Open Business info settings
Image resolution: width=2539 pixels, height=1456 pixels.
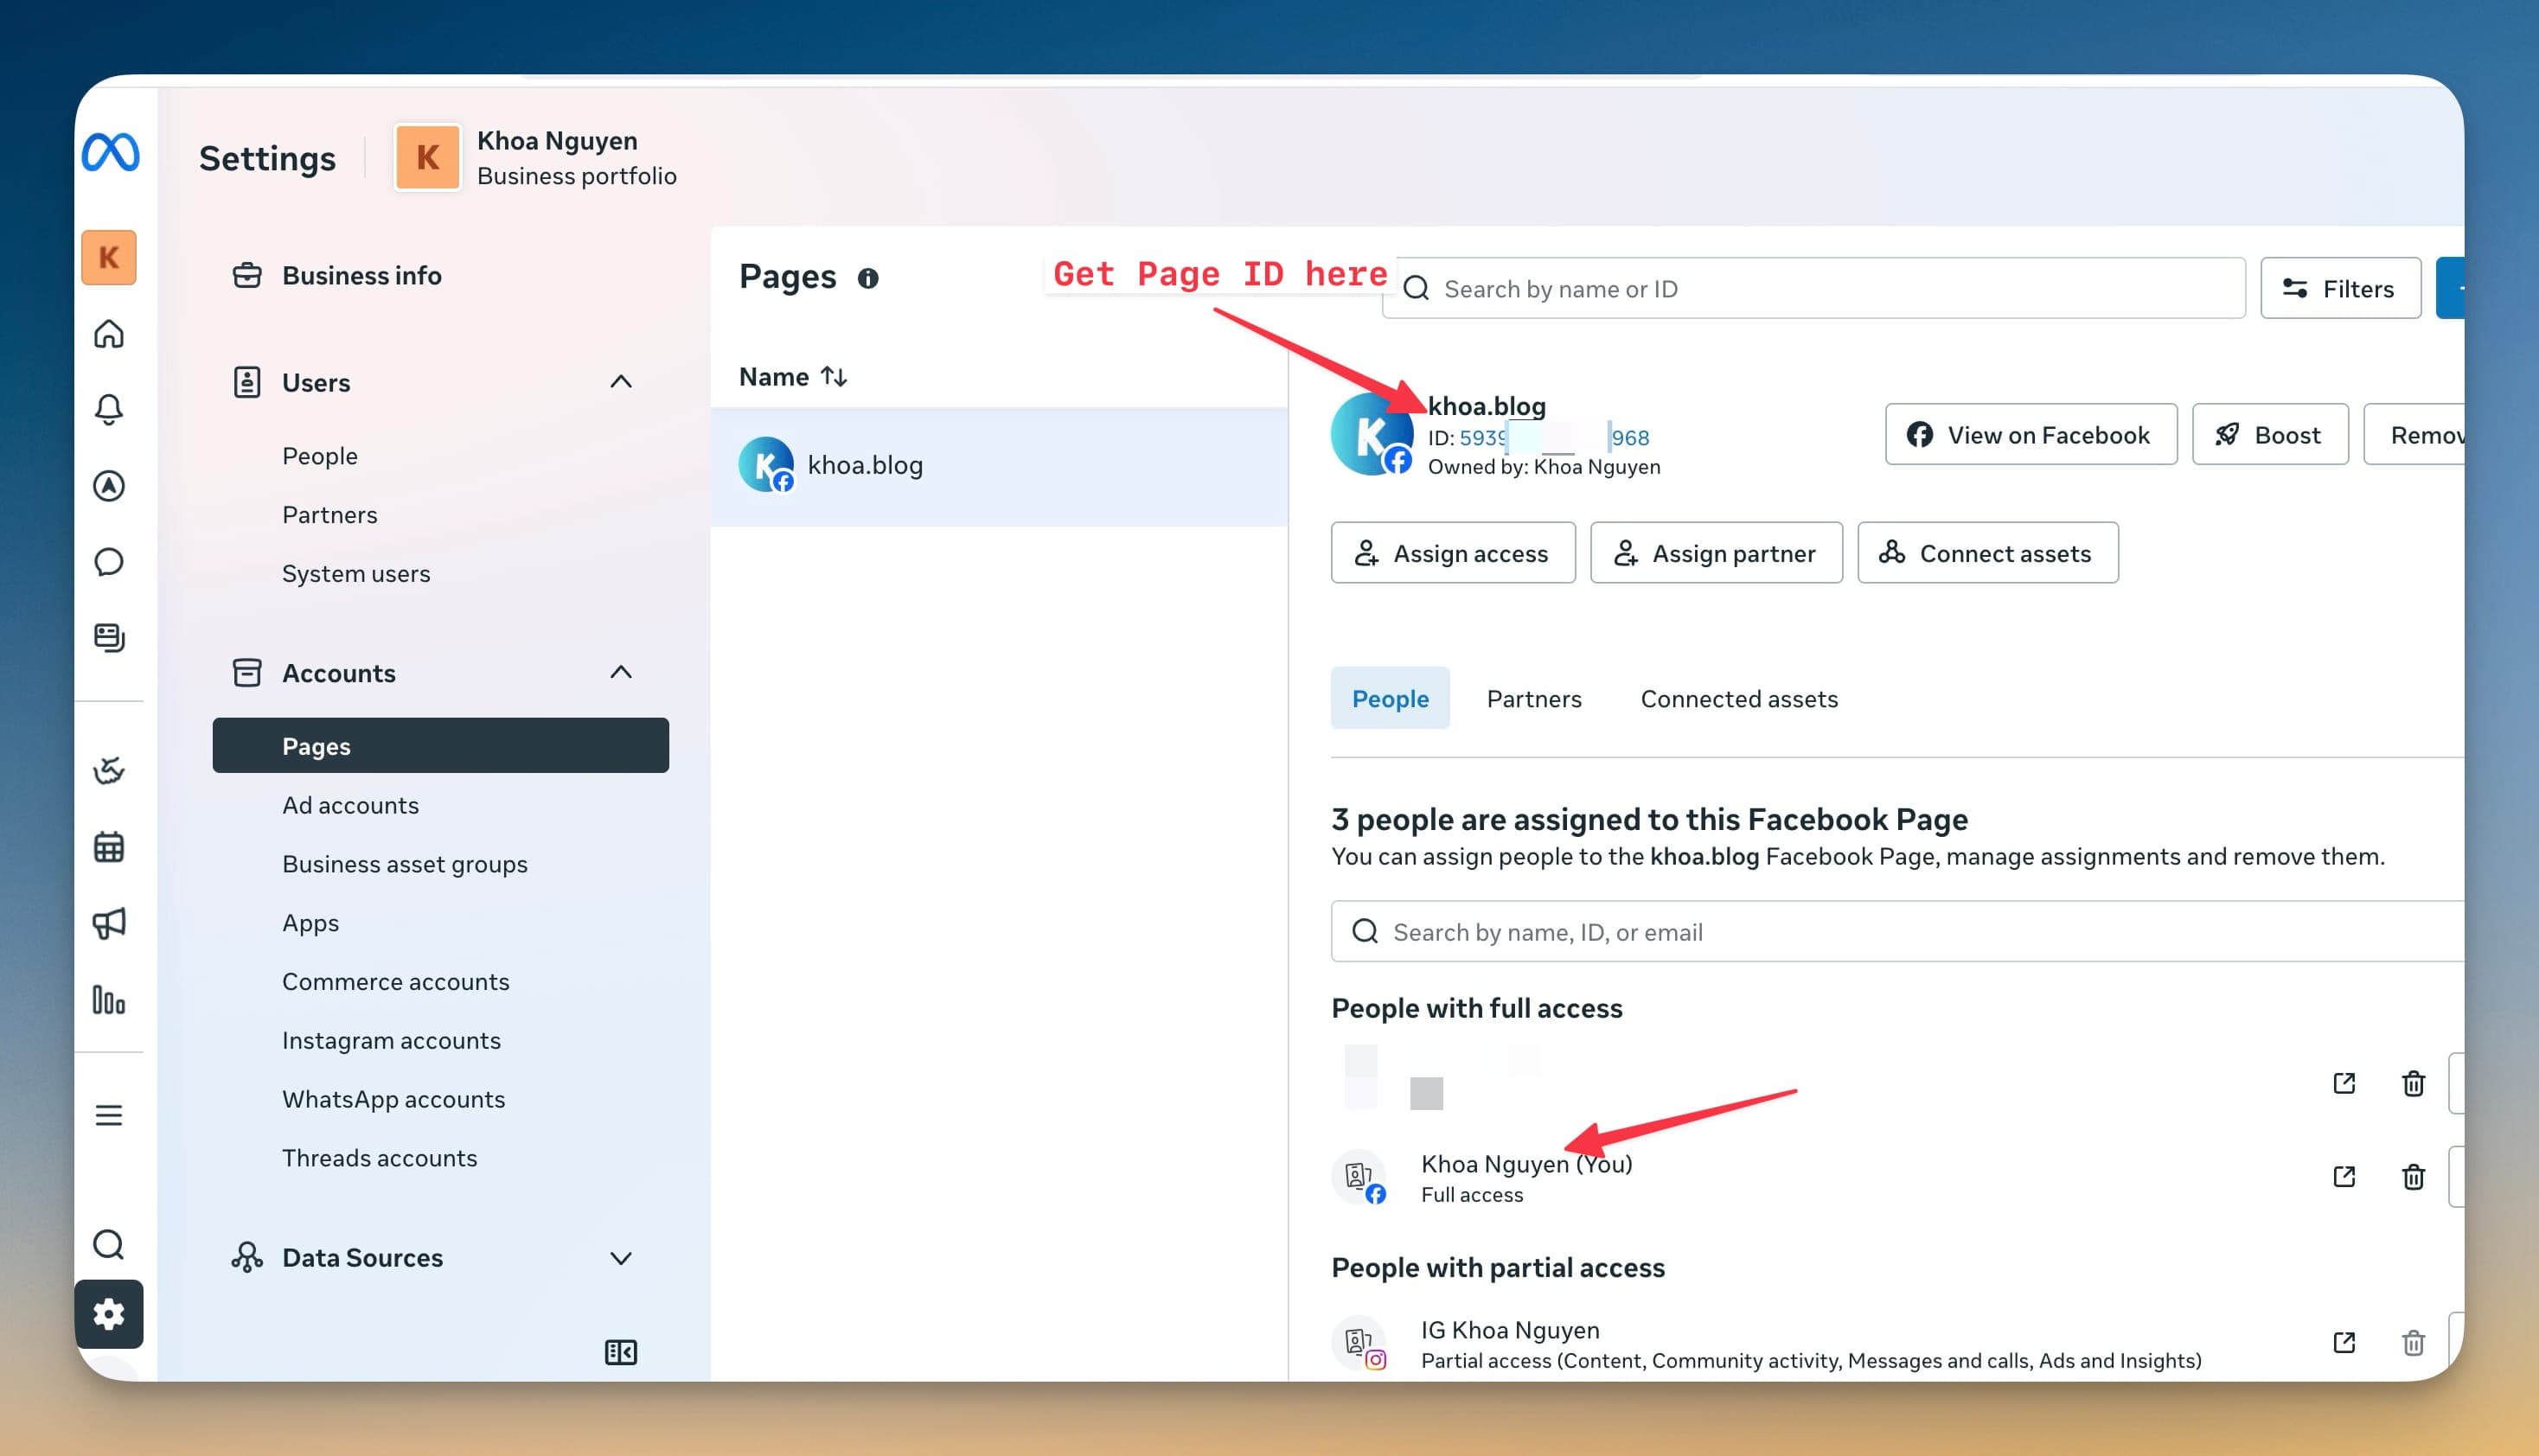click(362, 275)
